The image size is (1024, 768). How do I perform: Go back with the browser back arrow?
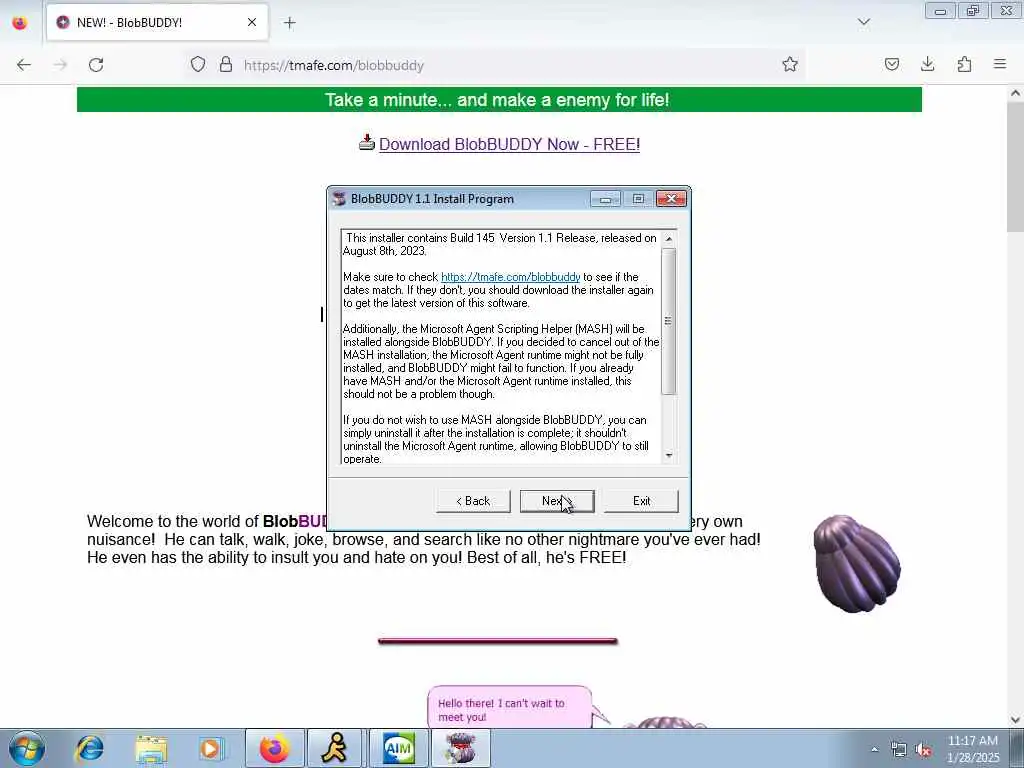tap(24, 65)
